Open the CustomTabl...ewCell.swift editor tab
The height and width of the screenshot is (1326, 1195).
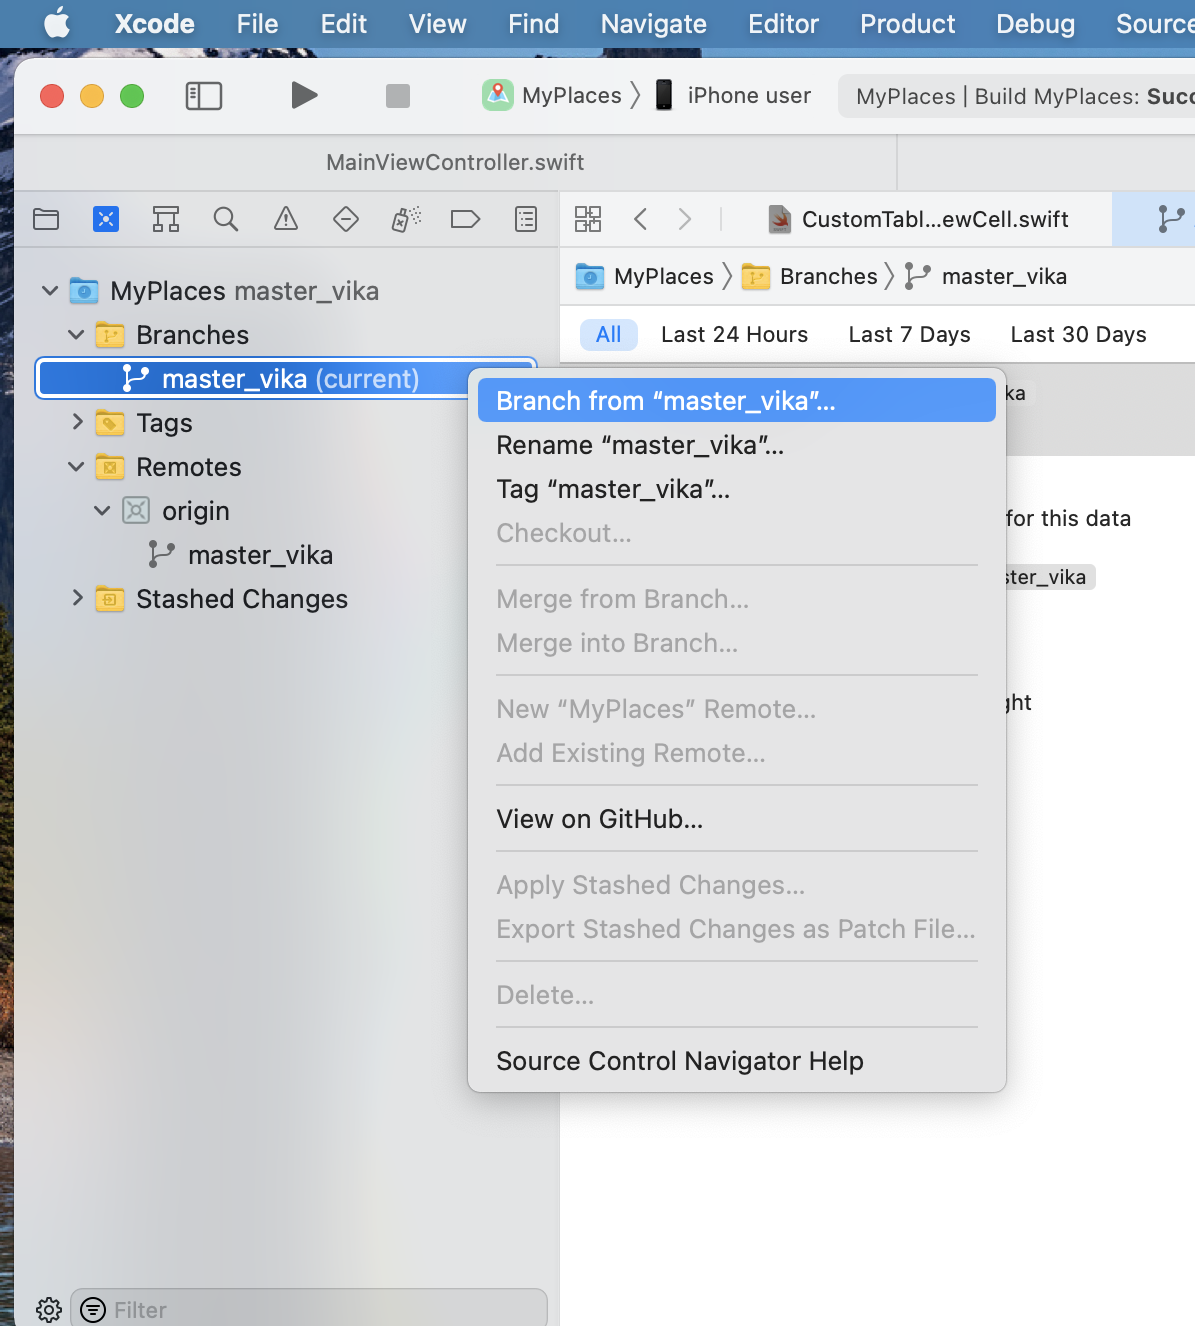[x=920, y=219]
